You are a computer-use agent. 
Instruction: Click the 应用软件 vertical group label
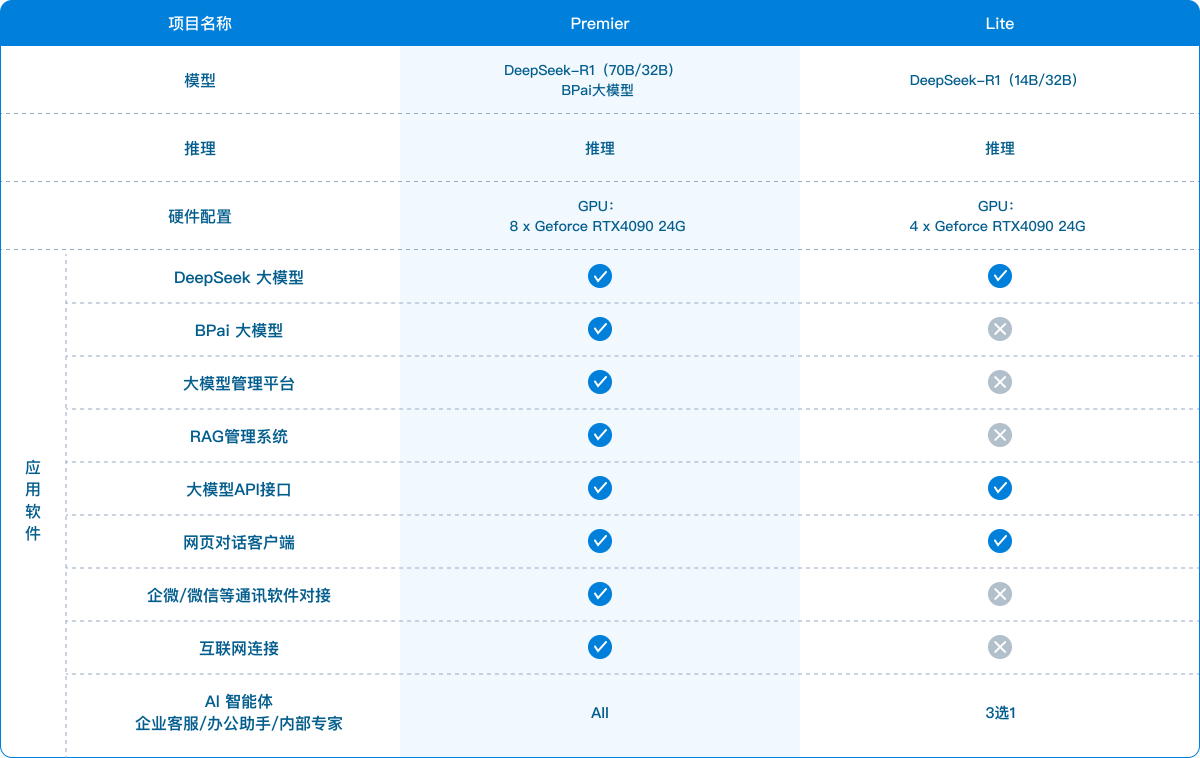click(x=33, y=501)
